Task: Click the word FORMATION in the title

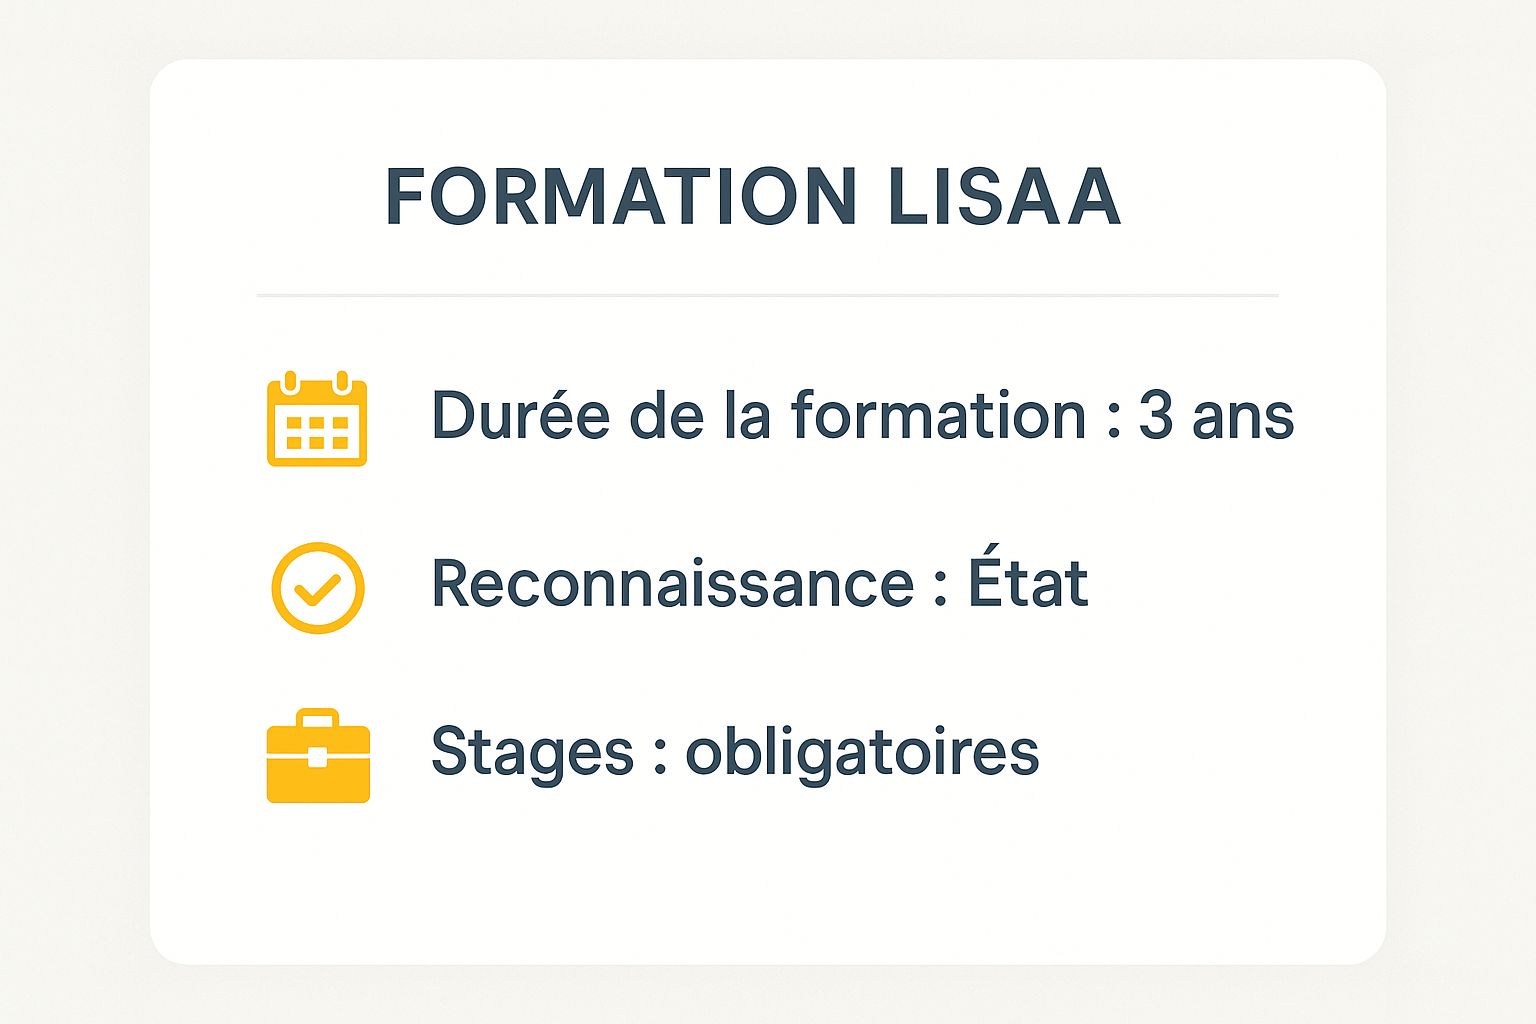Action: 621,196
